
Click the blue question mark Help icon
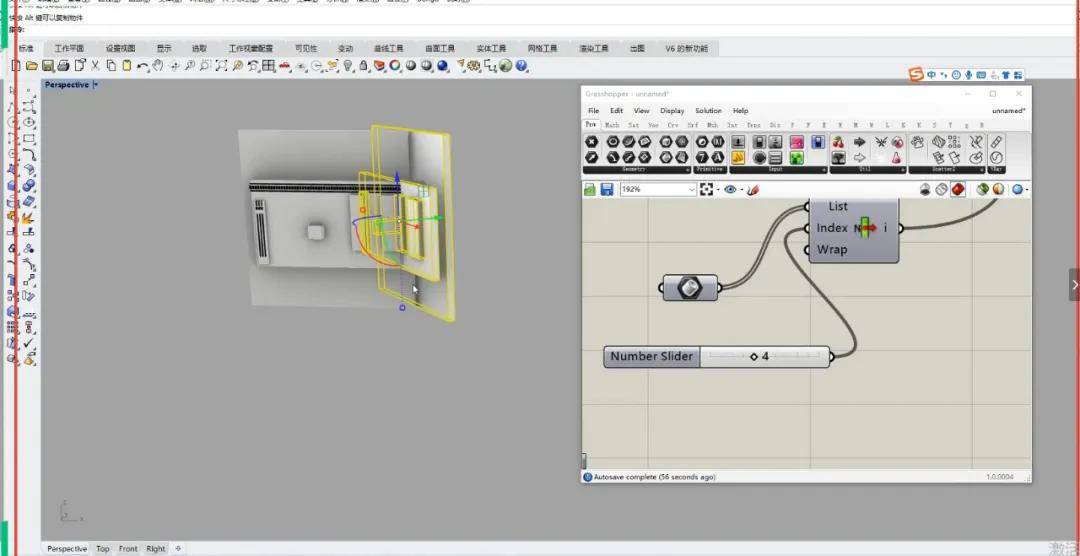(521, 65)
